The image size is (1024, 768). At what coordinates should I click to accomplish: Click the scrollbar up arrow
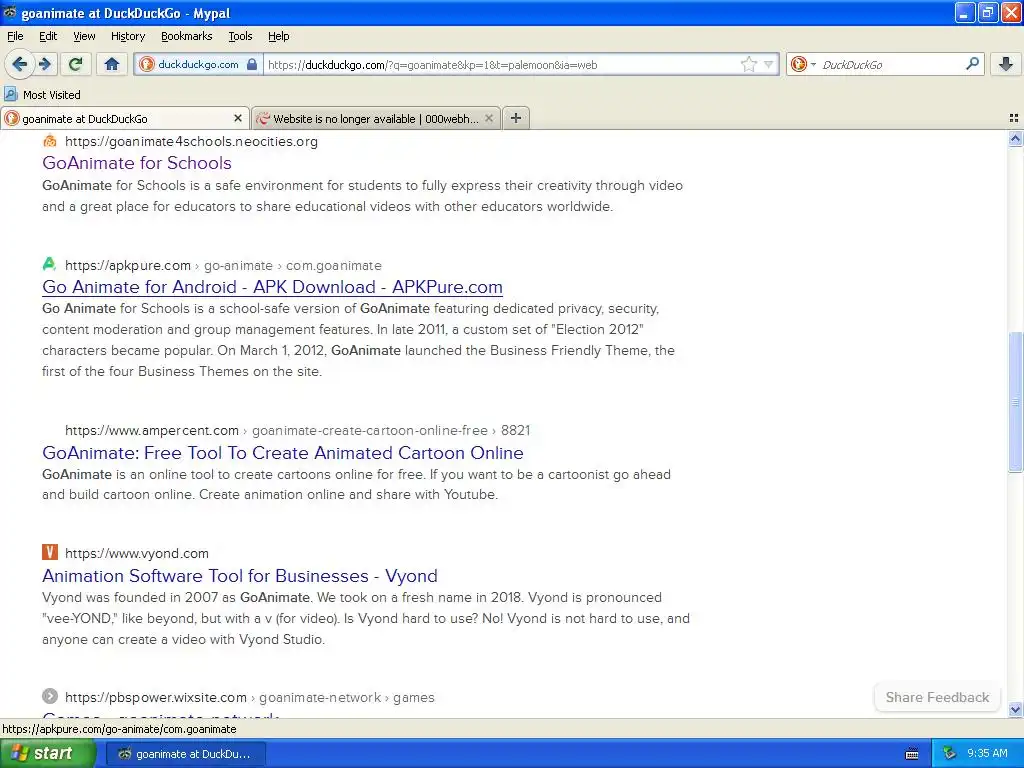1016,138
